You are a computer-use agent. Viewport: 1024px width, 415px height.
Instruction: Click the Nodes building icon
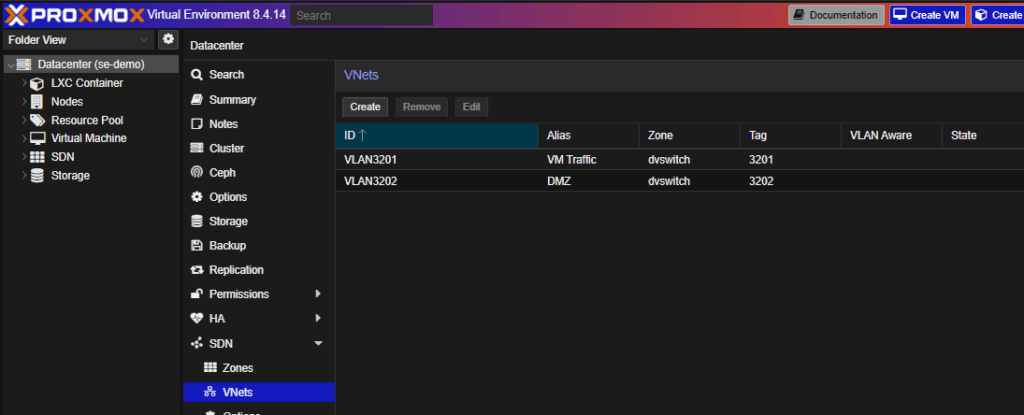pos(38,102)
